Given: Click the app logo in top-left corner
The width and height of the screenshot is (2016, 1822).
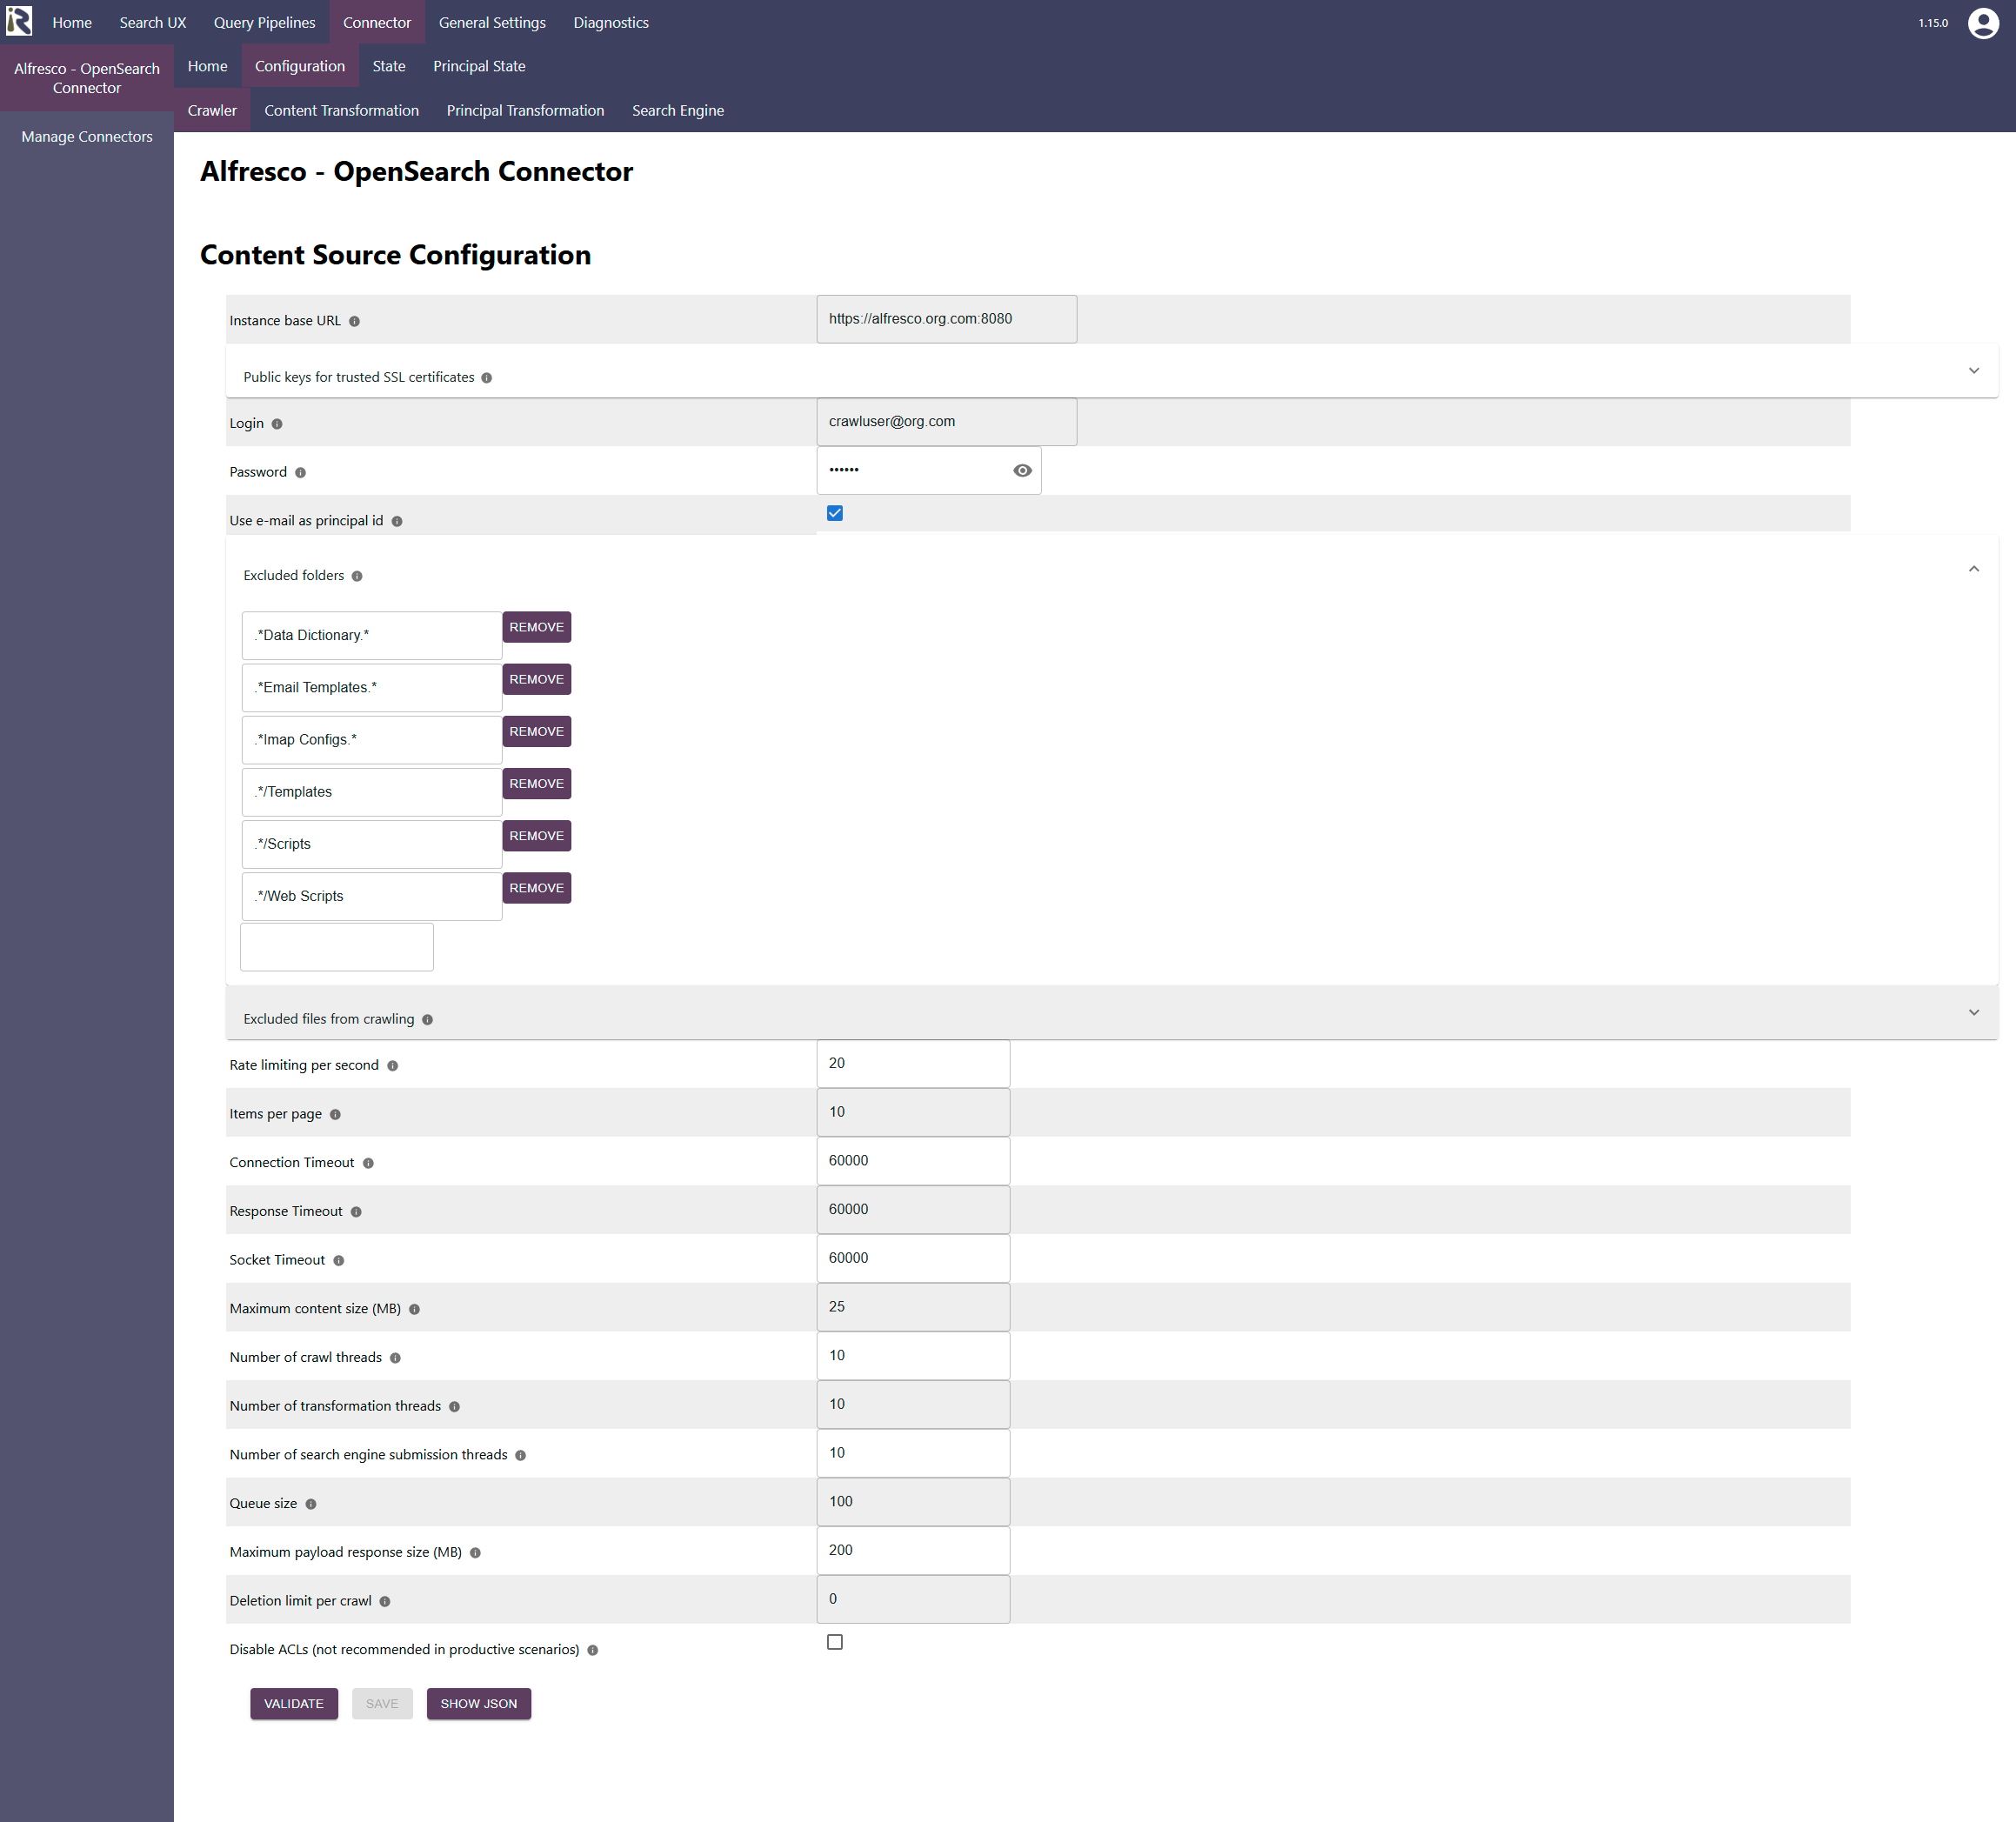Looking at the screenshot, I should tap(19, 21).
